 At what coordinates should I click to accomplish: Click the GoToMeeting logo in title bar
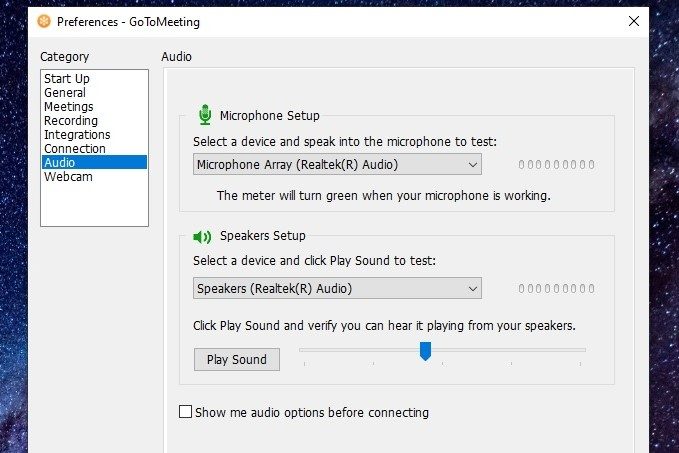point(44,21)
